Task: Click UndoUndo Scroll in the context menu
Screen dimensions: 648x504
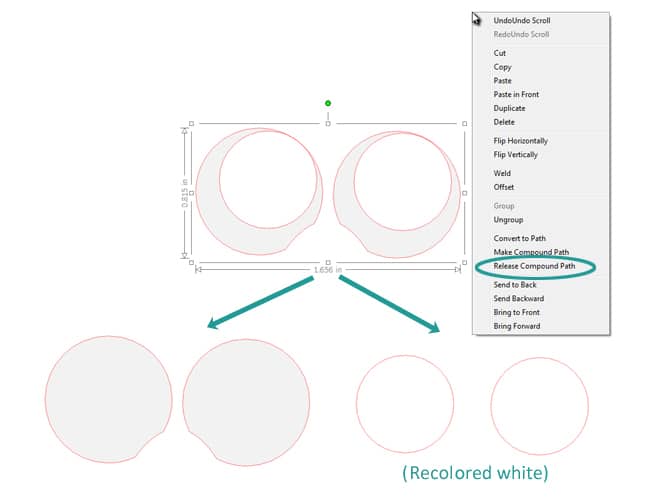Action: pos(521,20)
